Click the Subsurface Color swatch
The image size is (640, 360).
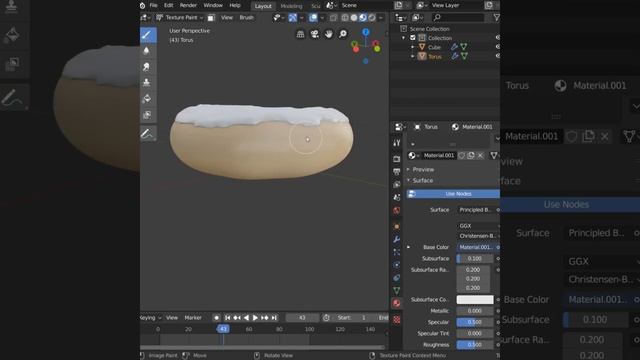(x=475, y=300)
